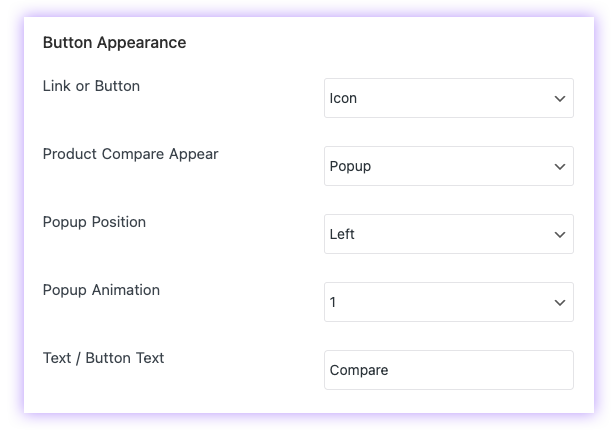Screen dimensions: 616x432
Task: Open the Link or Button dropdown
Action: pyautogui.click(x=448, y=98)
